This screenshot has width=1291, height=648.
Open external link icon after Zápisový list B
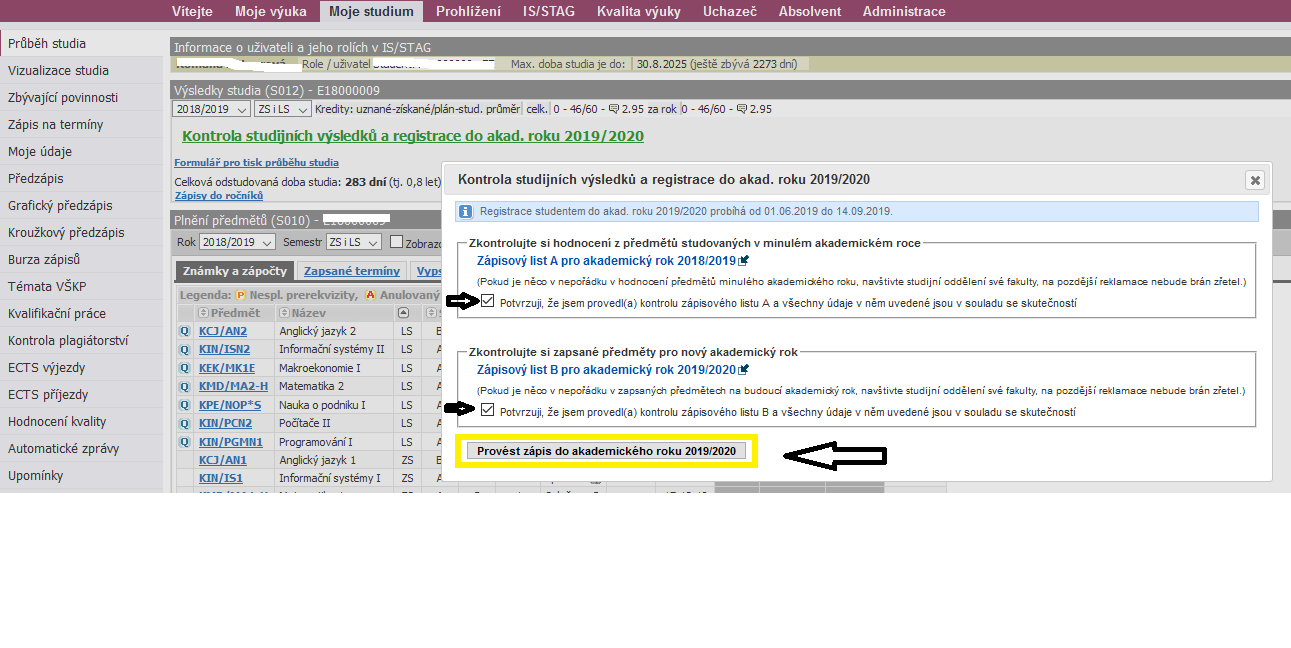tap(743, 370)
